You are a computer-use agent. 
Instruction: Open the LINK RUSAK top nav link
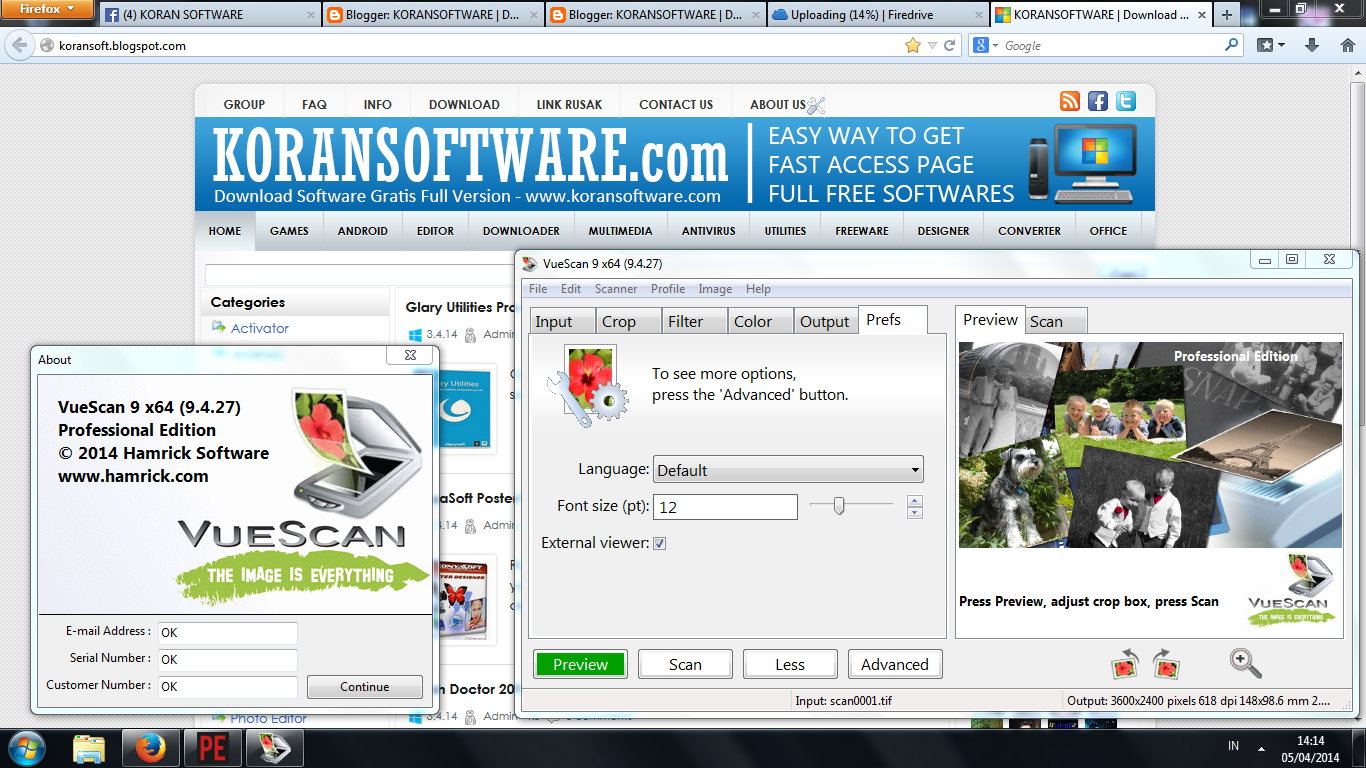[x=569, y=104]
